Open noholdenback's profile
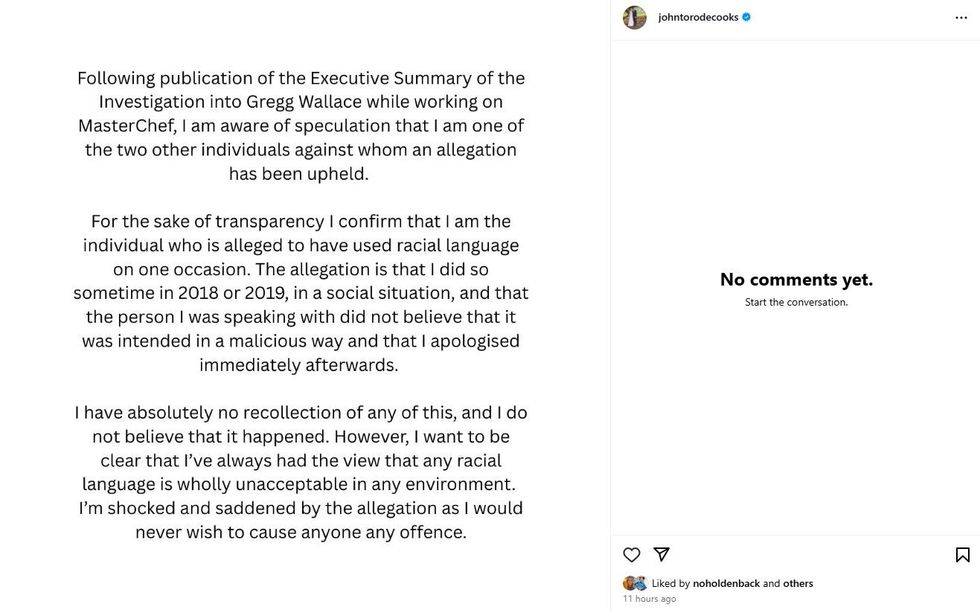Screen dimensions: 980x612 [728, 583]
